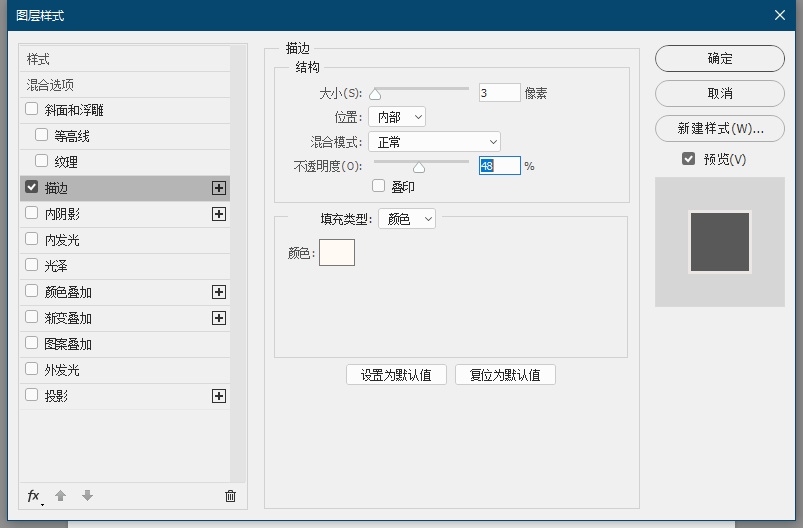Screen dimensions: 803x528
Task: Enable the 光泽 checkbox
Action: [x=32, y=265]
